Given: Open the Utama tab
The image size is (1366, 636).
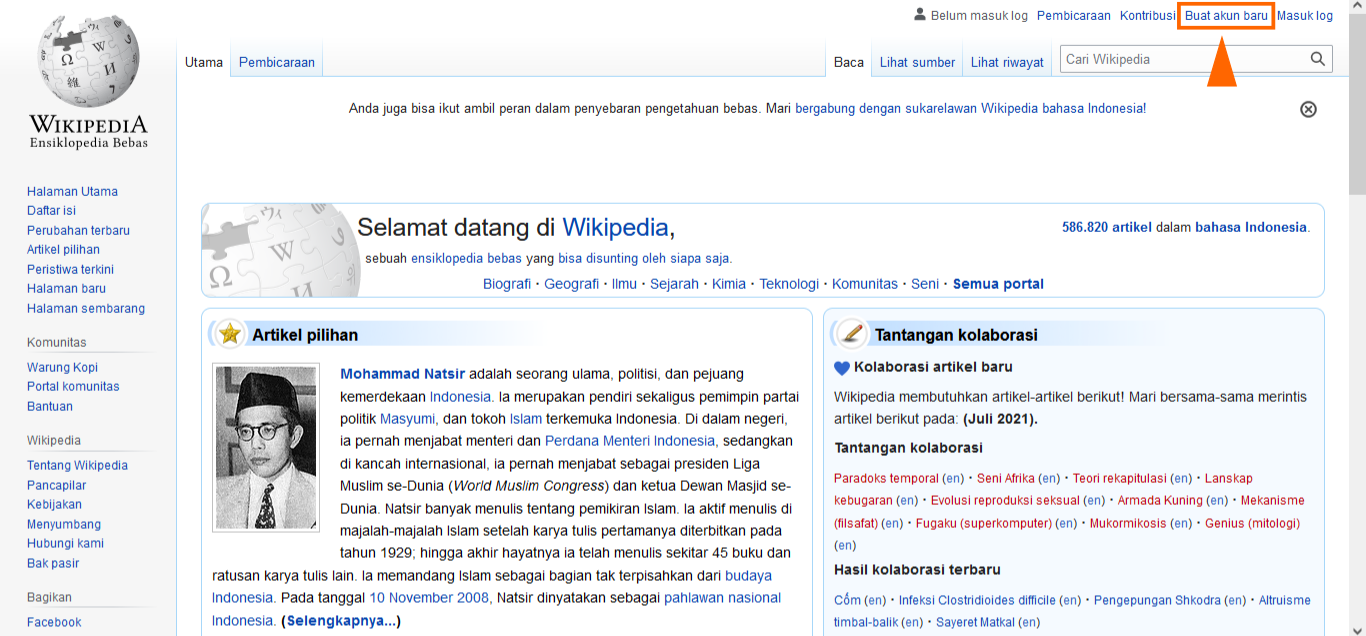Looking at the screenshot, I should point(204,62).
